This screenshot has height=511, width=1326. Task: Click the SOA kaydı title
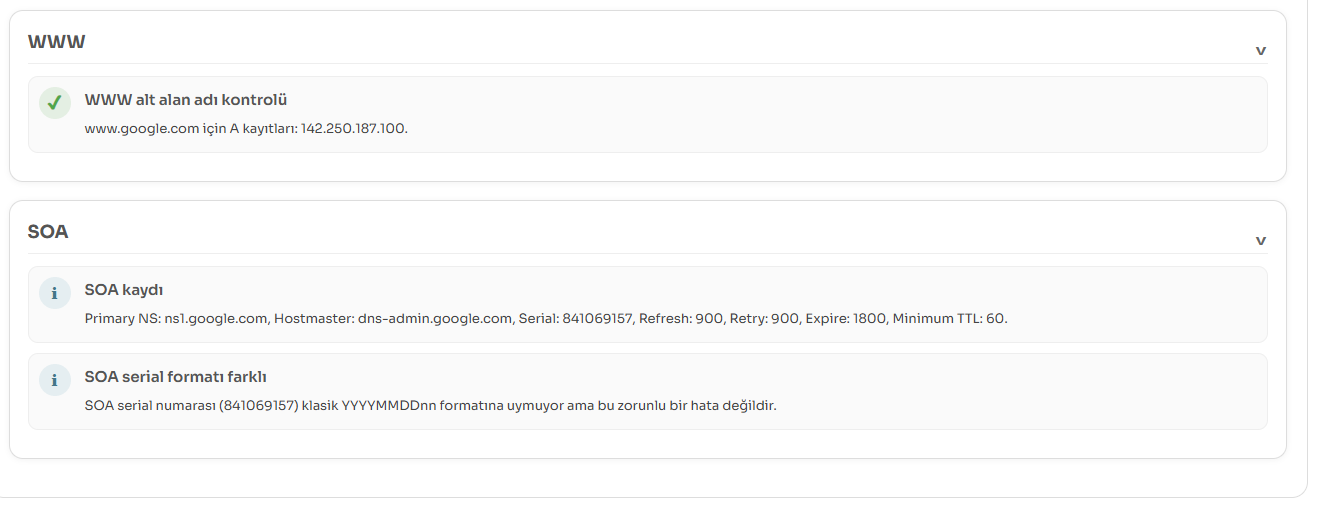coord(124,290)
